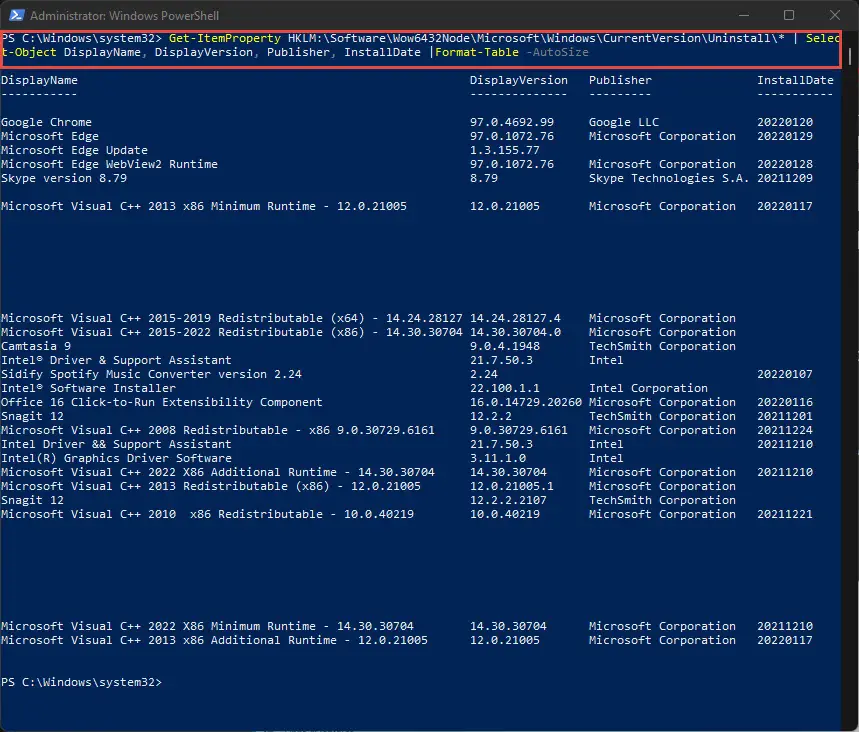This screenshot has height=732, width=859.
Task: Click install date 20211221
Action: pos(785,514)
